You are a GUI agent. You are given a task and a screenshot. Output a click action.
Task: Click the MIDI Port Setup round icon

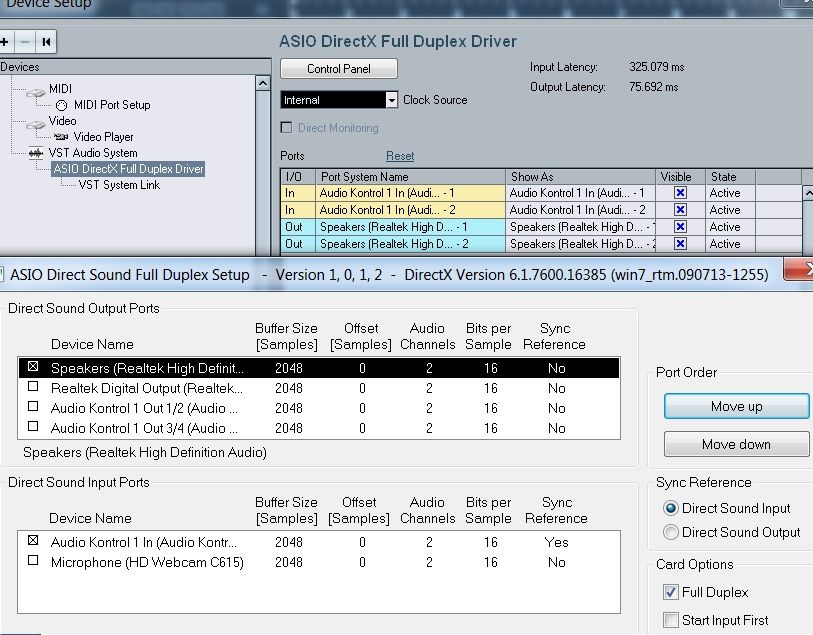(x=61, y=106)
